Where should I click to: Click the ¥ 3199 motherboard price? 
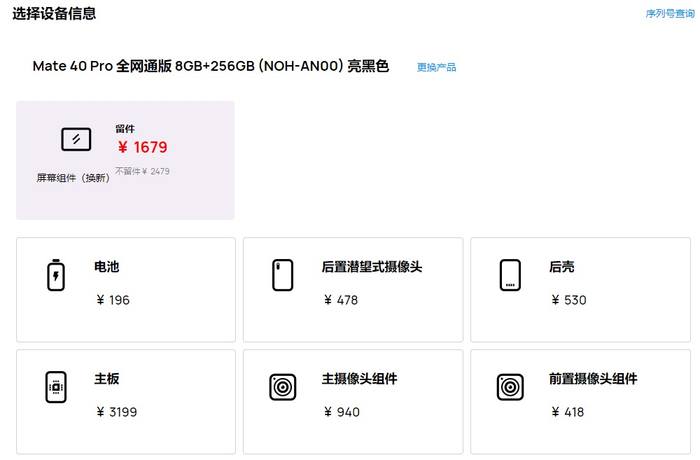(116, 412)
